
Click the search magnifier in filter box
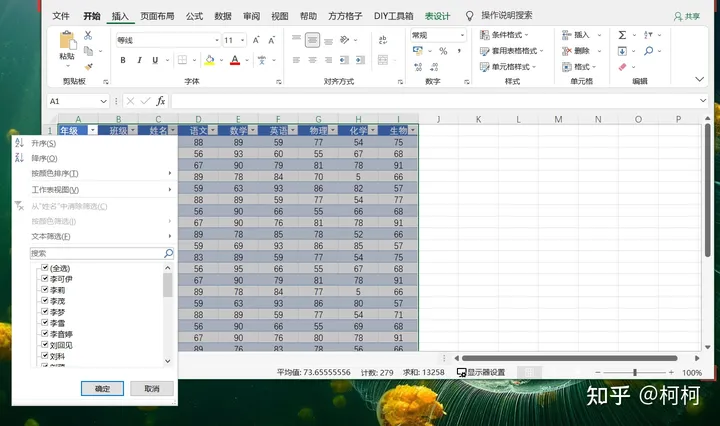pyautogui.click(x=169, y=253)
